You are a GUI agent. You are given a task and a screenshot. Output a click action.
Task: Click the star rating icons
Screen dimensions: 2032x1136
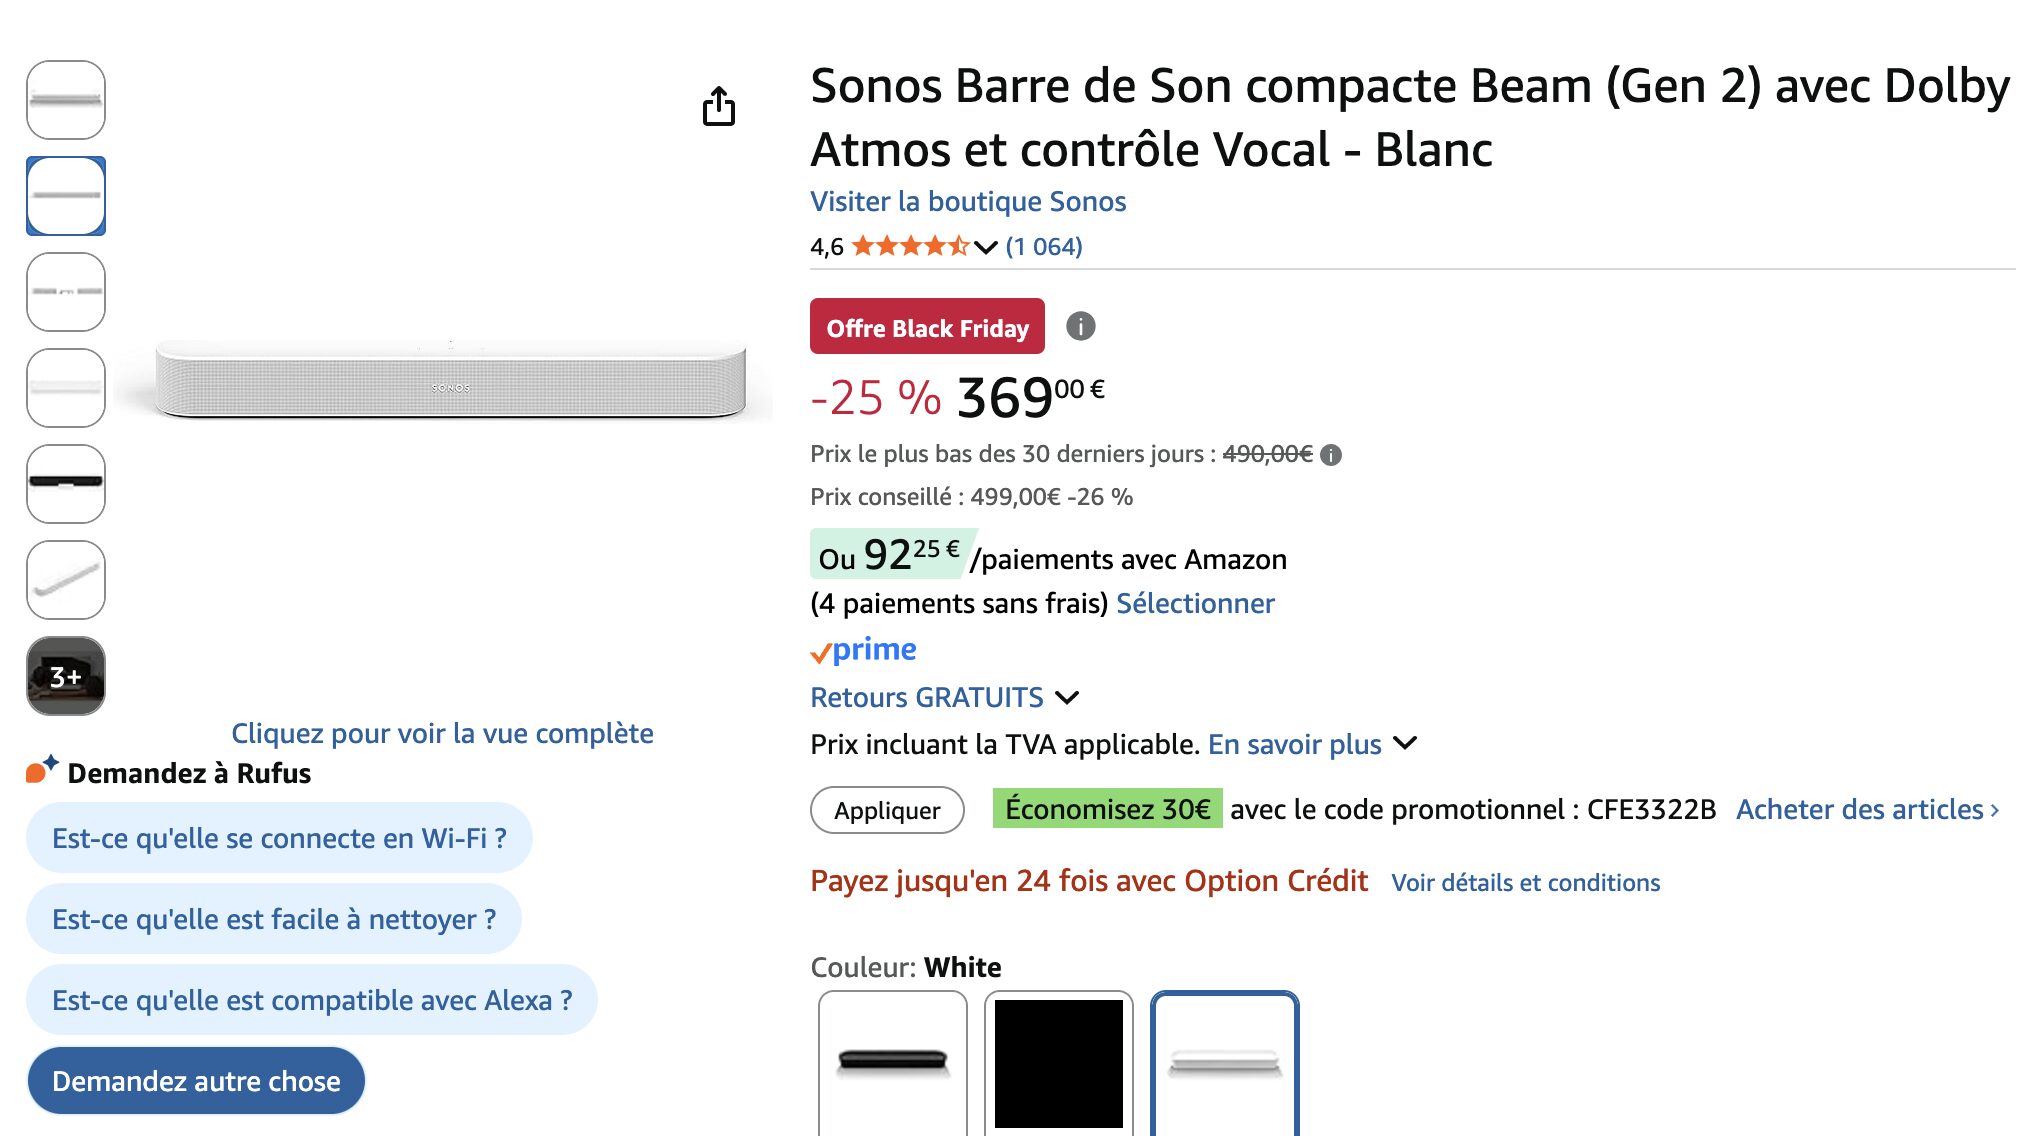click(x=909, y=246)
